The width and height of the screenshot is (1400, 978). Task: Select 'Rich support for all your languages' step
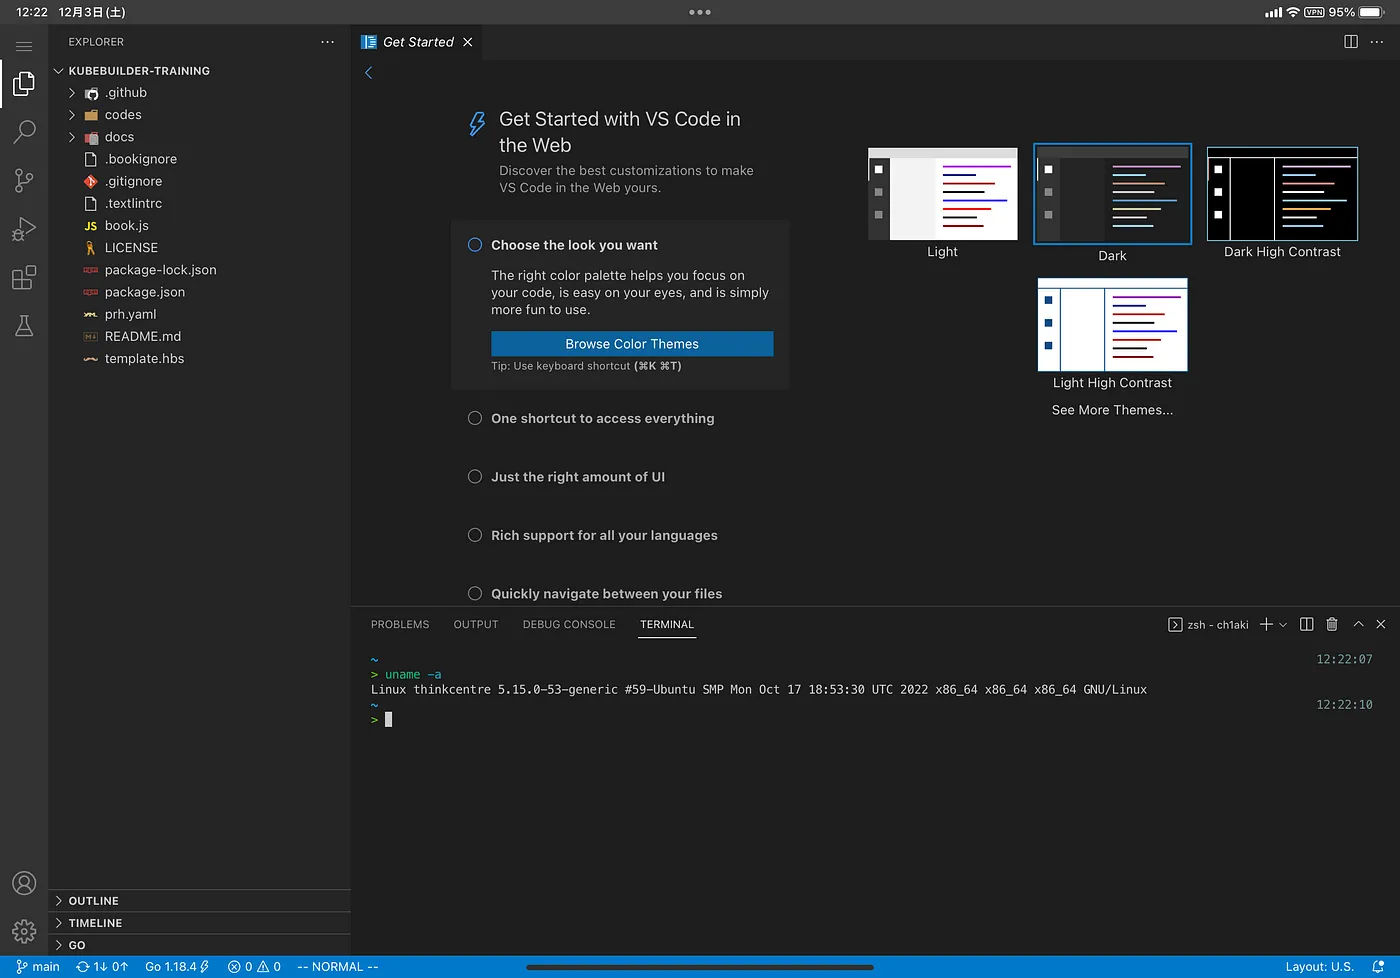pos(604,536)
